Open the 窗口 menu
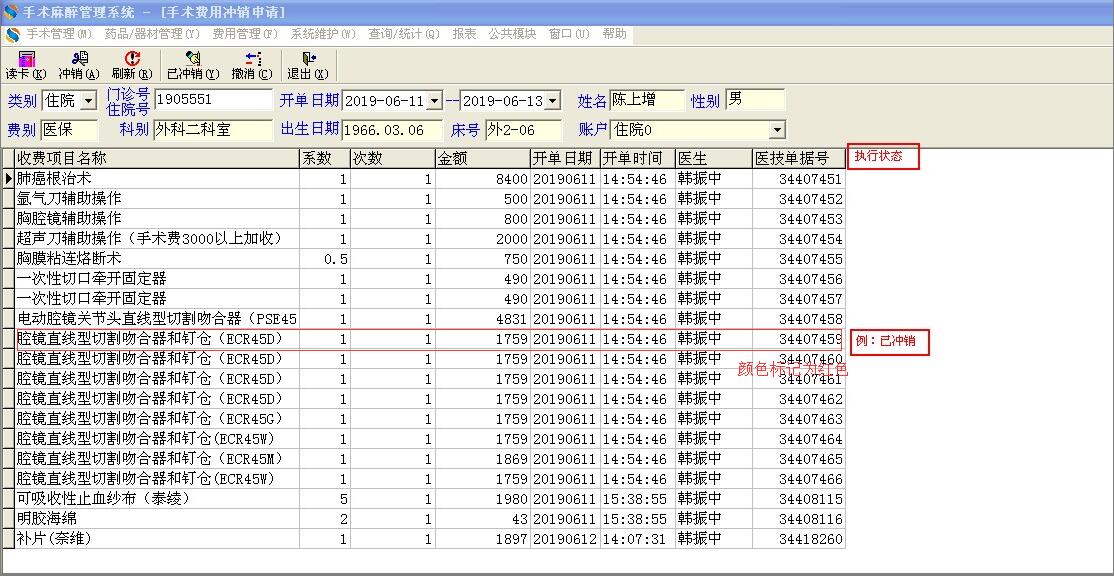The image size is (1114, 576). pos(569,33)
